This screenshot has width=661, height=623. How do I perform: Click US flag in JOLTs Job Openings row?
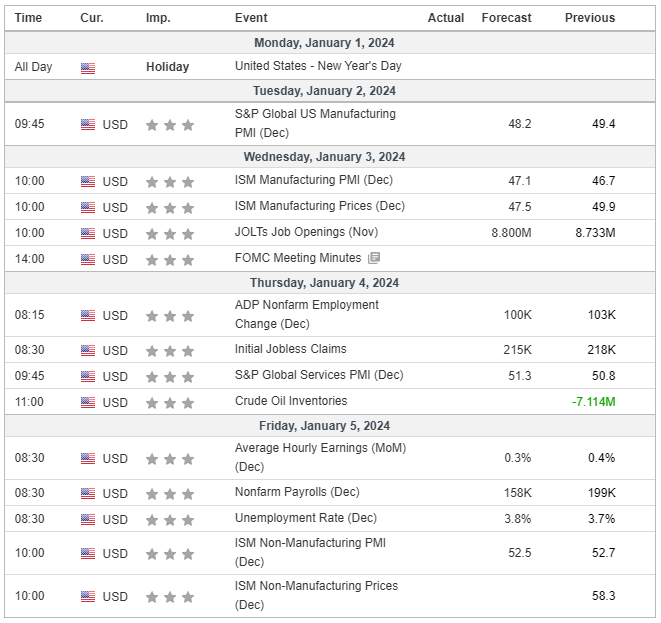[88, 233]
